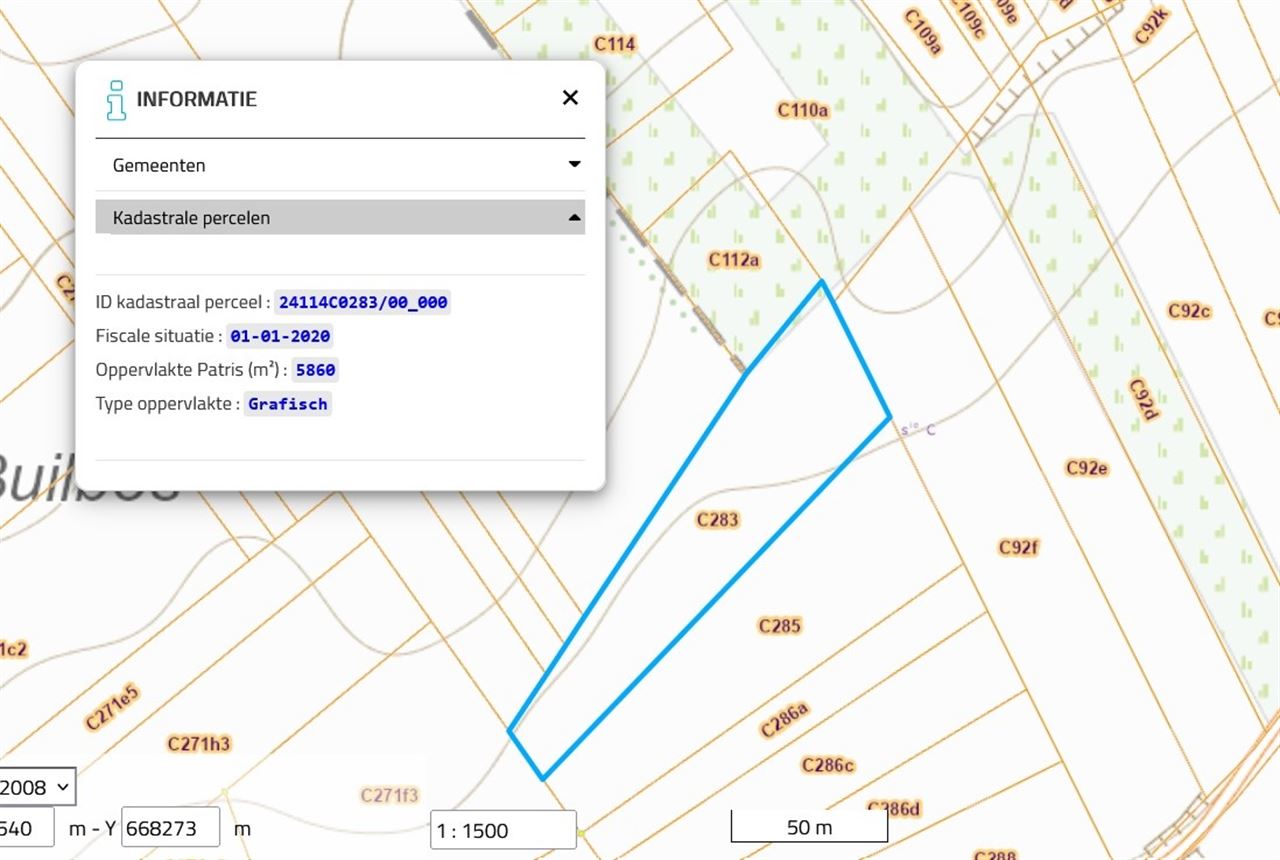This screenshot has width=1280, height=860.
Task: Select the parcel ID 24114C0283/00_000 value
Action: (362, 301)
